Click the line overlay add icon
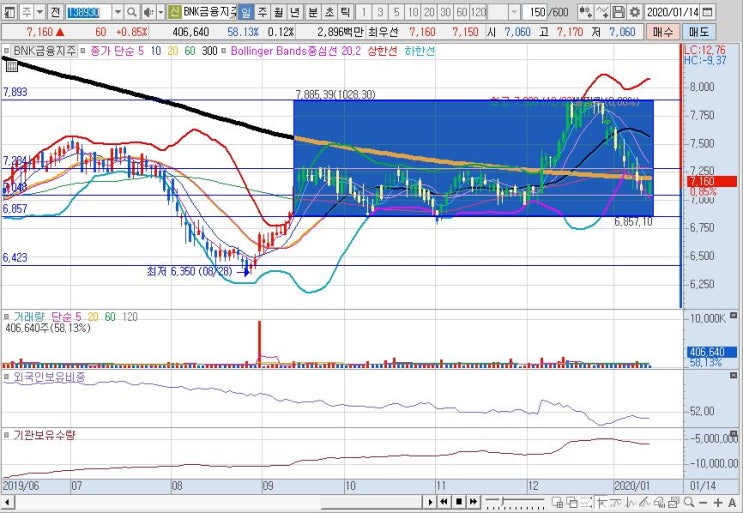This screenshot has height=513, width=743. pyautogui.click(x=602, y=12)
